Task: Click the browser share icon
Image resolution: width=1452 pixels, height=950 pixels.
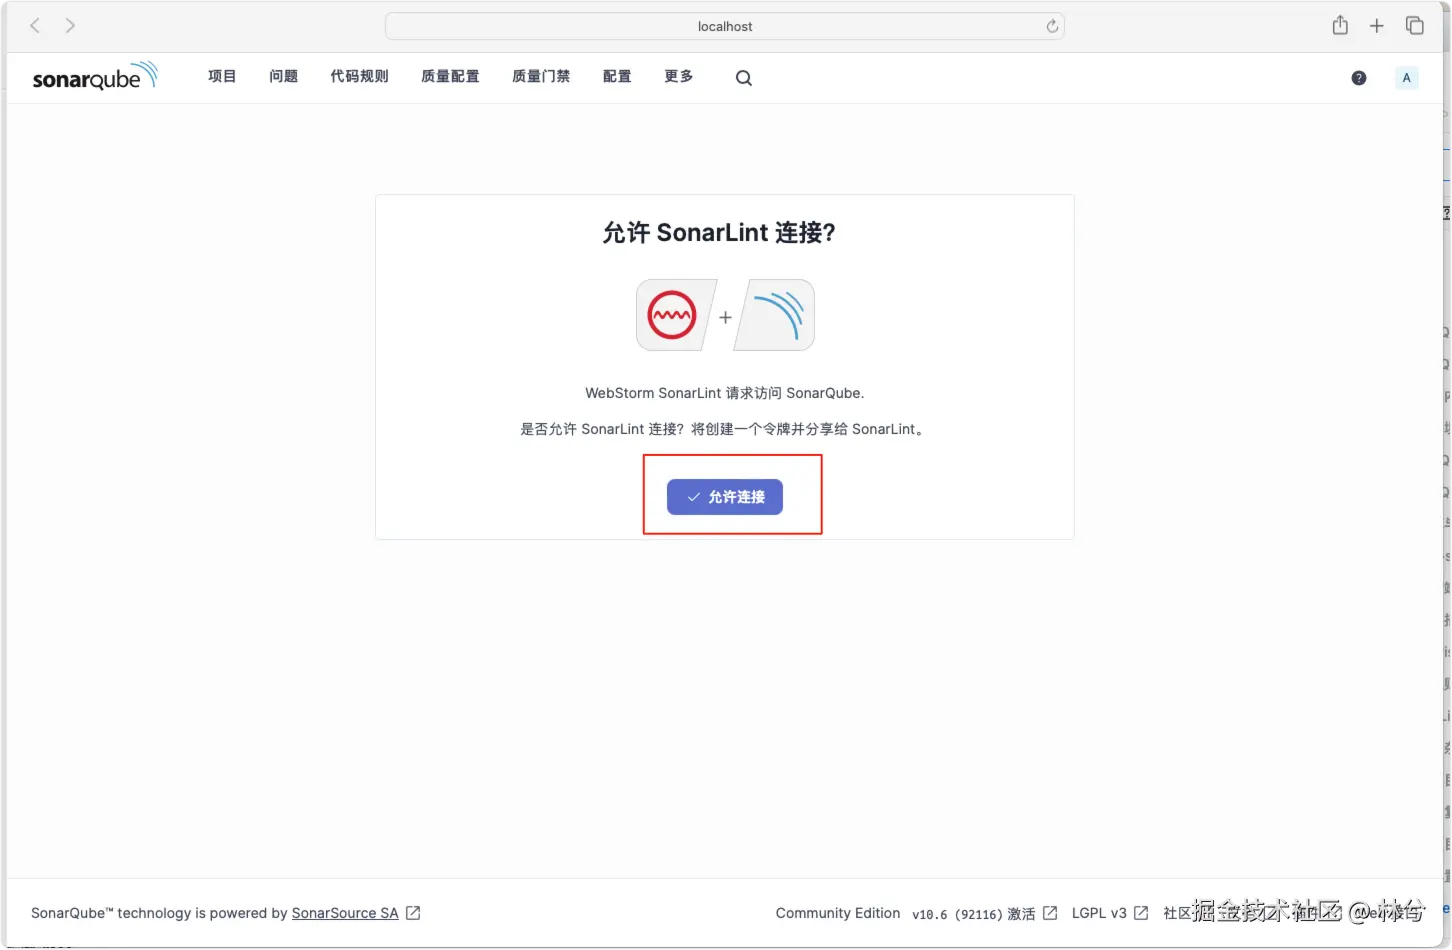Action: tap(1340, 26)
